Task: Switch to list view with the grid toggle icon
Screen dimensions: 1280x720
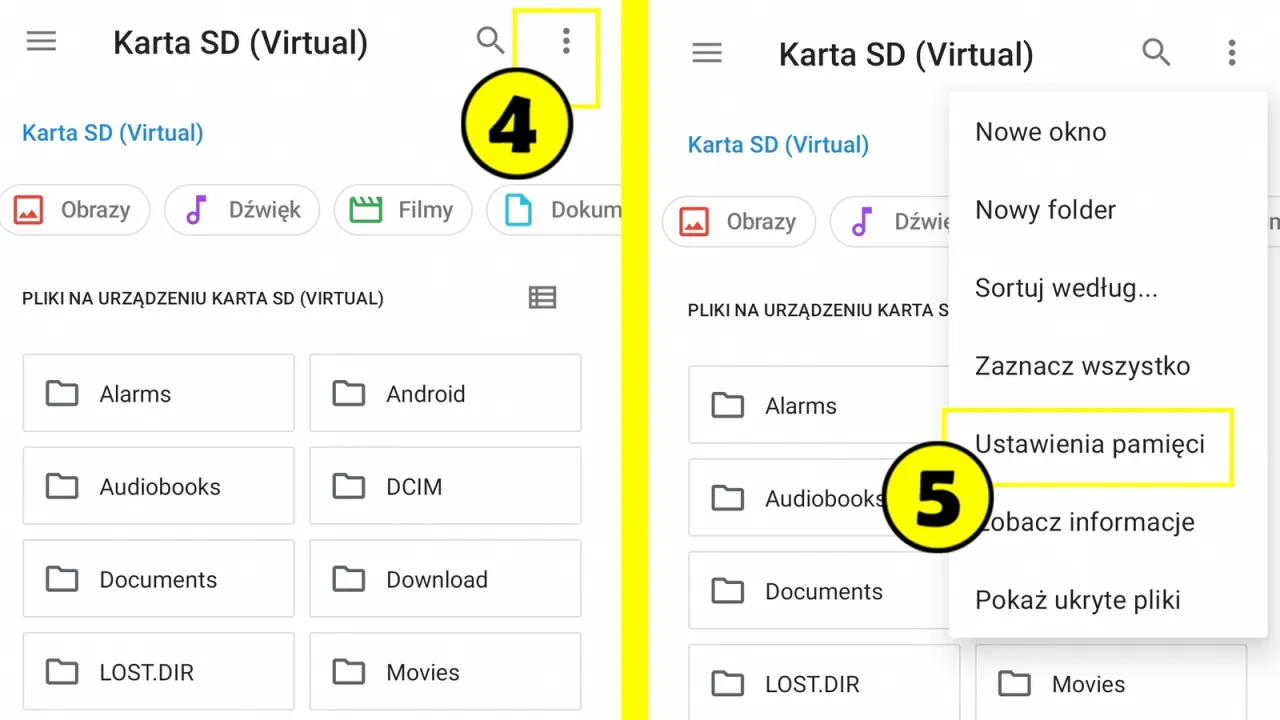Action: point(542,297)
